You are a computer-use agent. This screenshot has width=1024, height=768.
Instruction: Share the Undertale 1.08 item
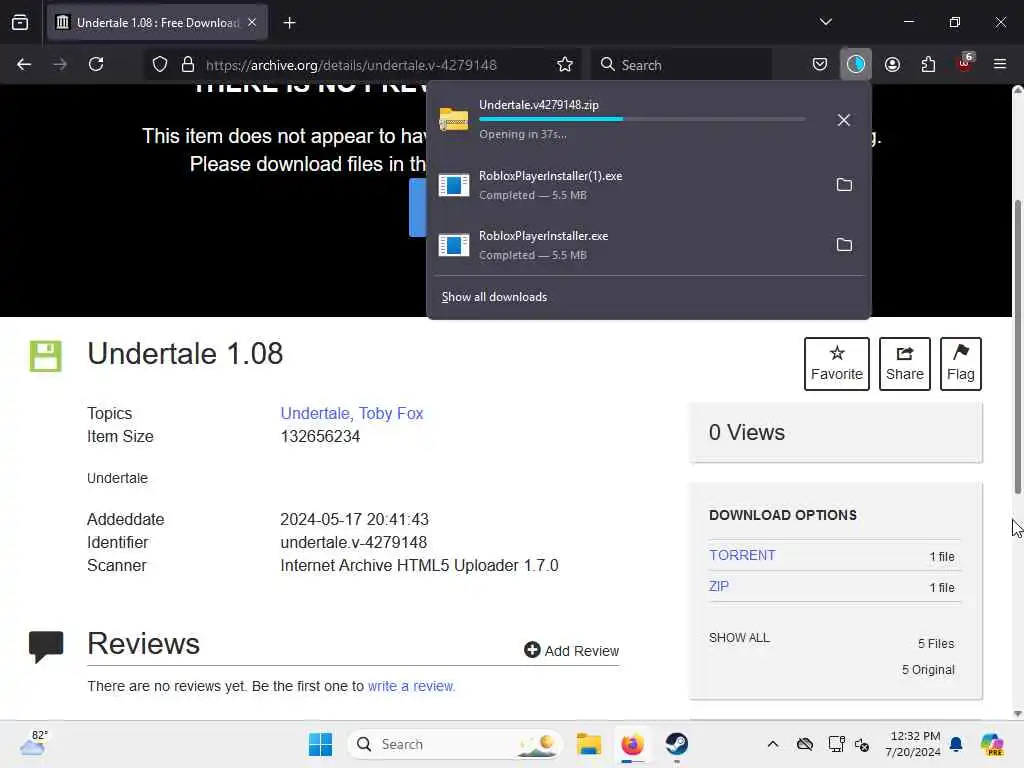pos(904,364)
